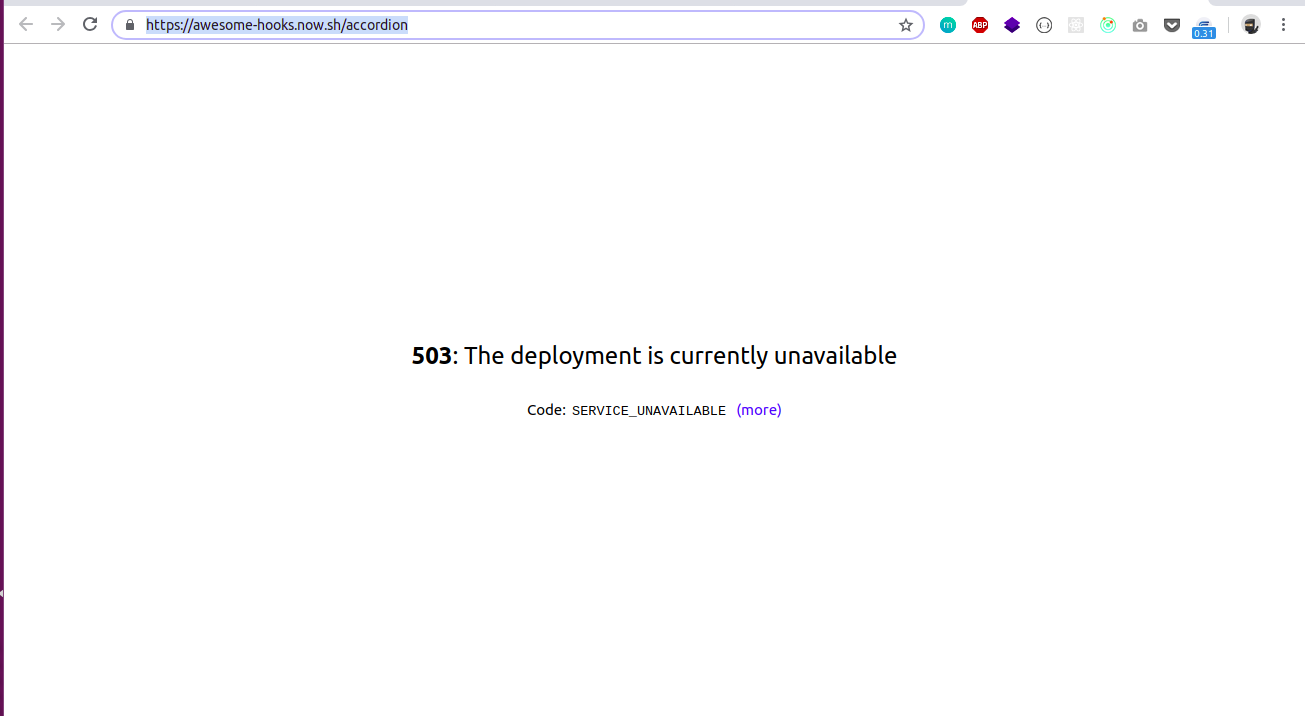This screenshot has width=1305, height=716.
Task: Bookmark the page with the star
Action: coord(906,24)
